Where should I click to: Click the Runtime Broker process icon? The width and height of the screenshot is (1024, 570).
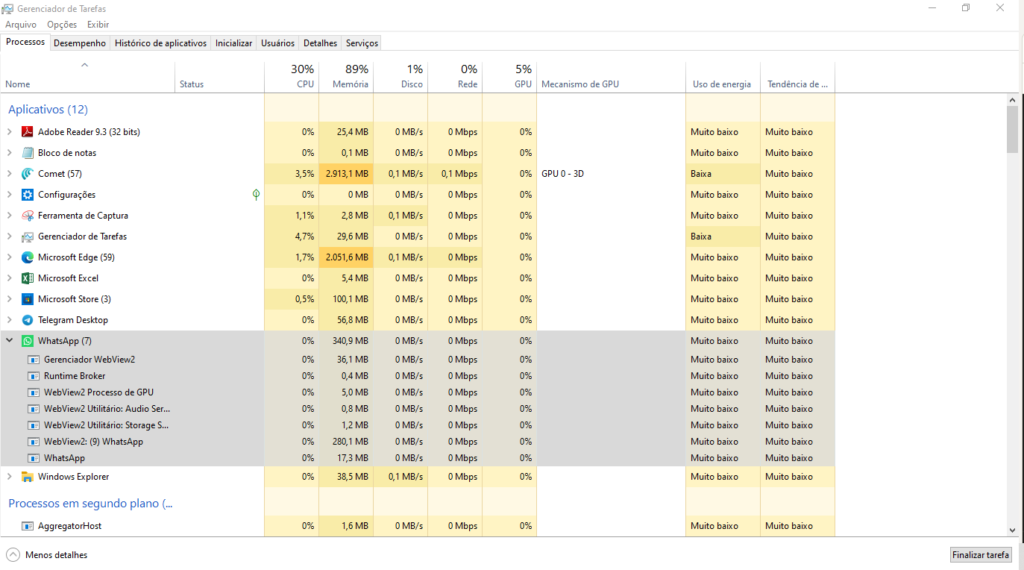click(x=33, y=376)
